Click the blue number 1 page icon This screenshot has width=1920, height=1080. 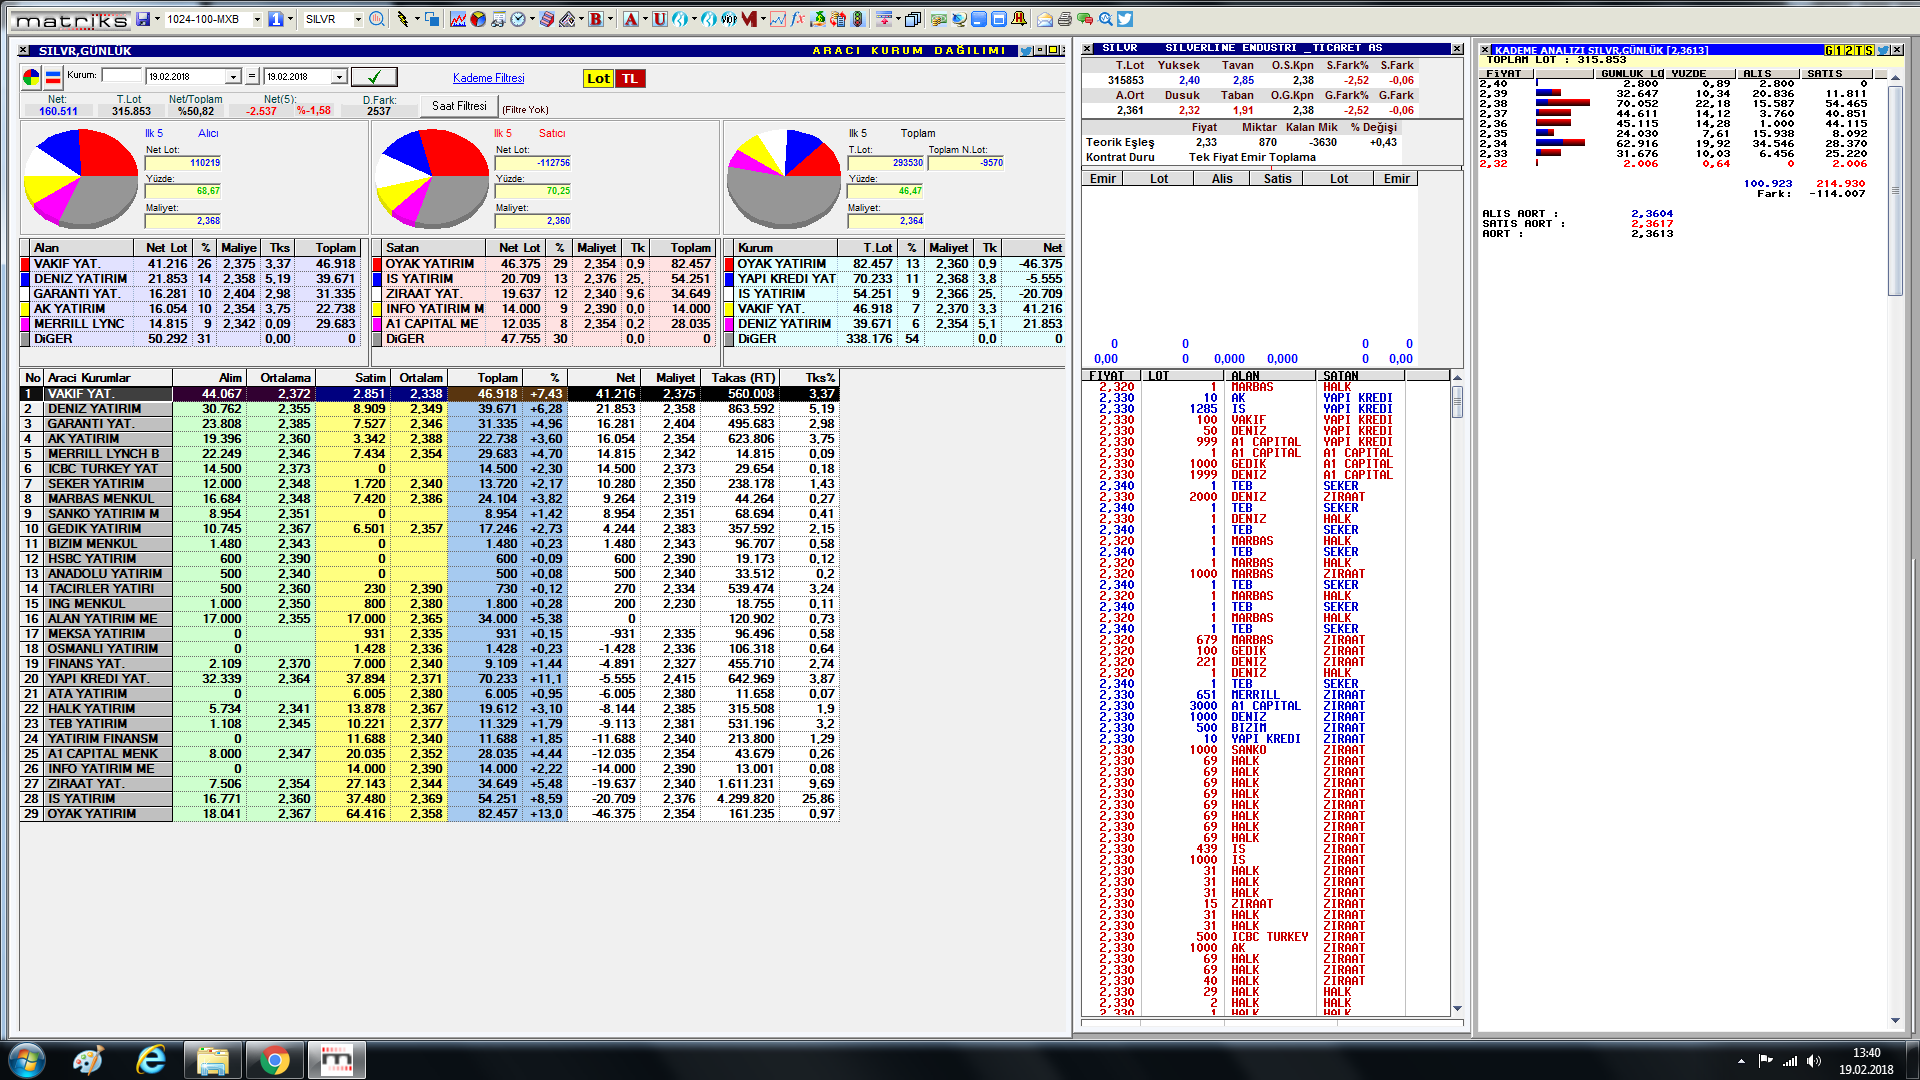coord(275,19)
